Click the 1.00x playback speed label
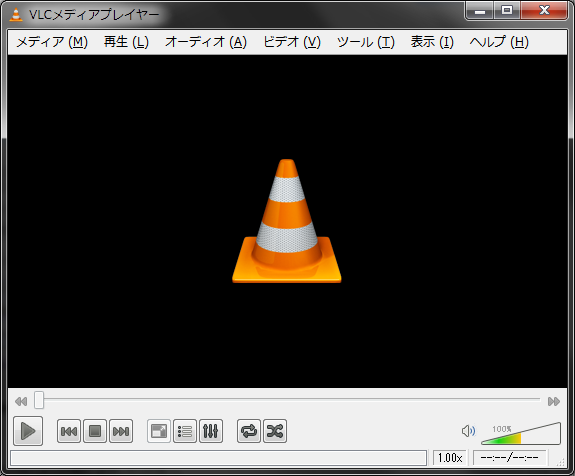575x476 pixels. tap(450, 458)
